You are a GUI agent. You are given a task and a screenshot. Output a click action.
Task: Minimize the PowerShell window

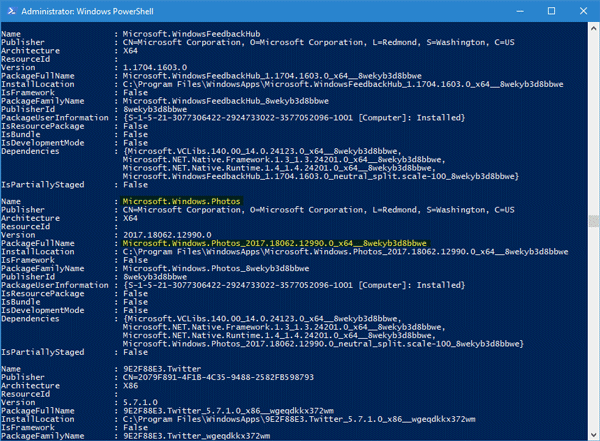[x=520, y=11]
